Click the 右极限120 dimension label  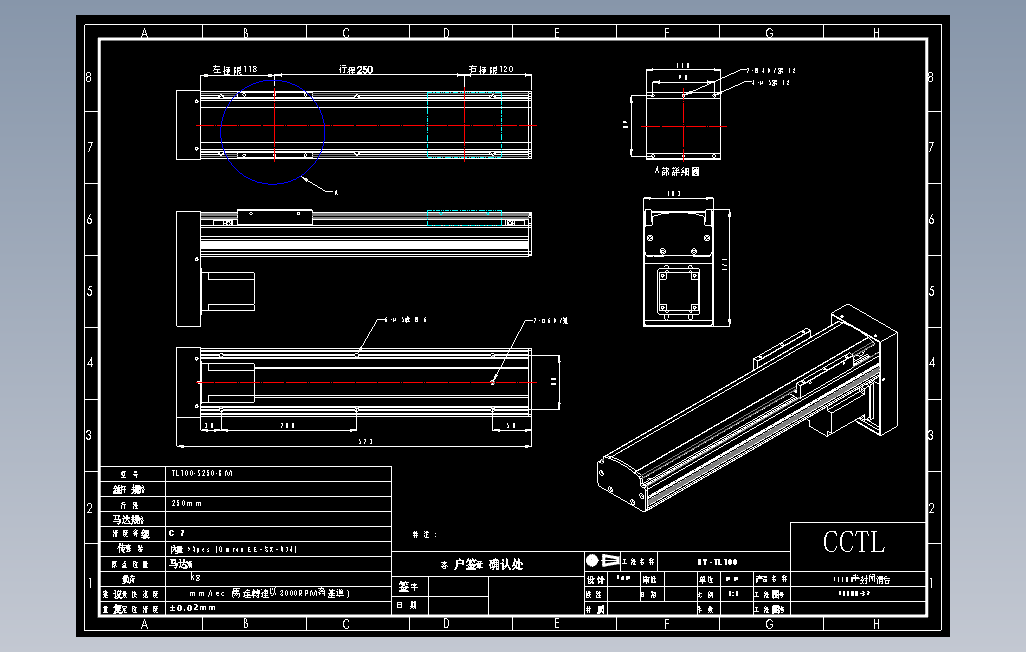pyautogui.click(x=491, y=69)
